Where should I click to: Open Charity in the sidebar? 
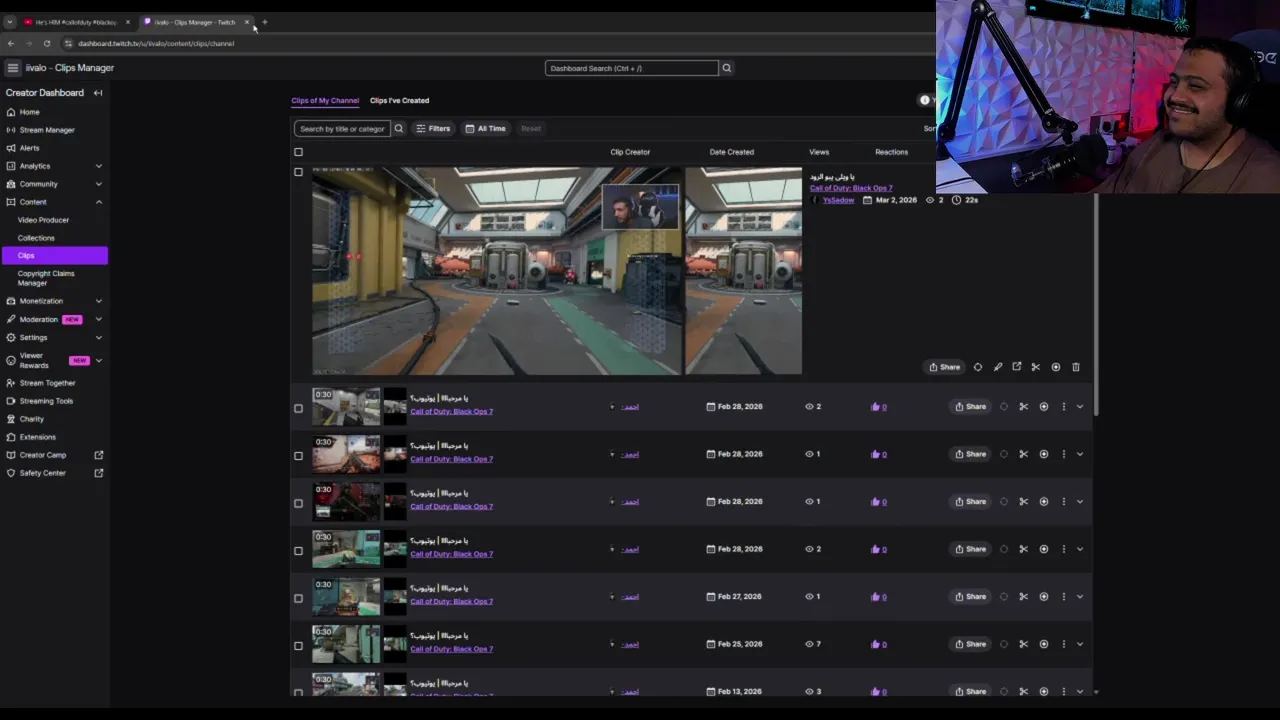32,419
